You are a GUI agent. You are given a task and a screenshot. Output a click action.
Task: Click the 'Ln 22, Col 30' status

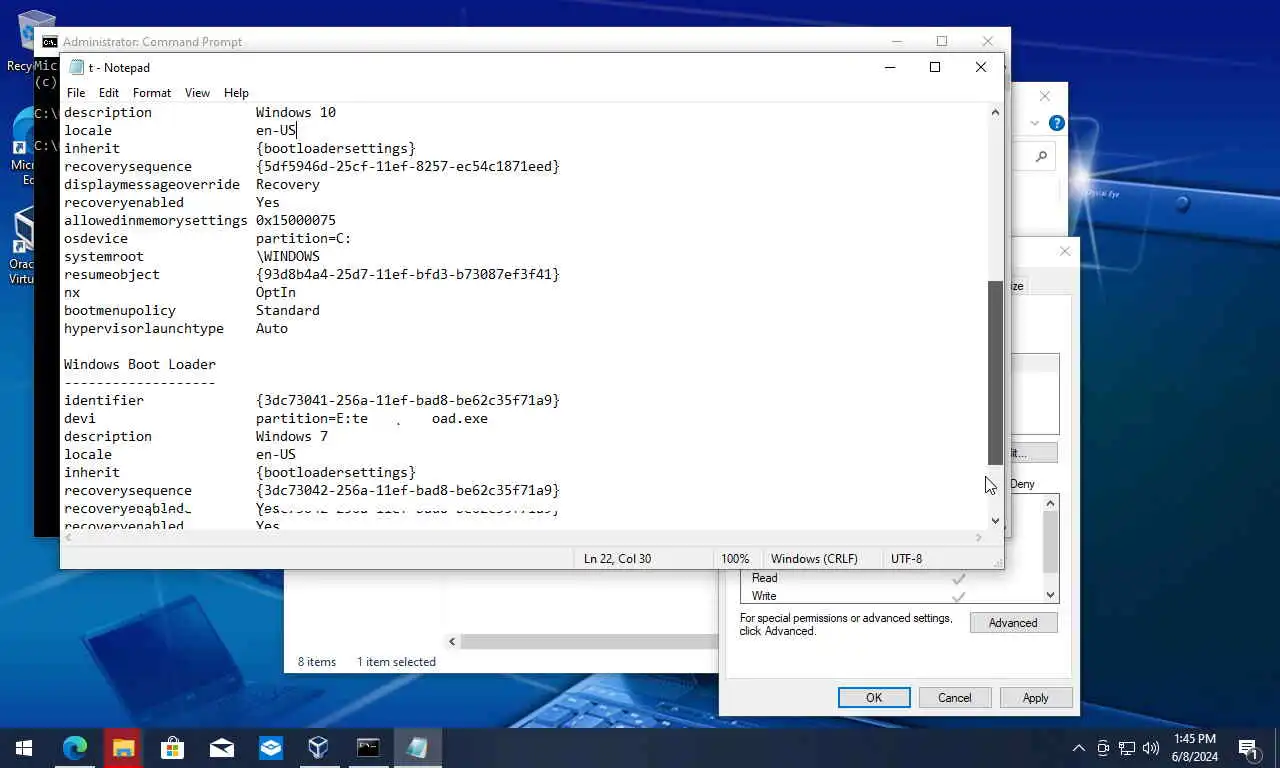617,559
